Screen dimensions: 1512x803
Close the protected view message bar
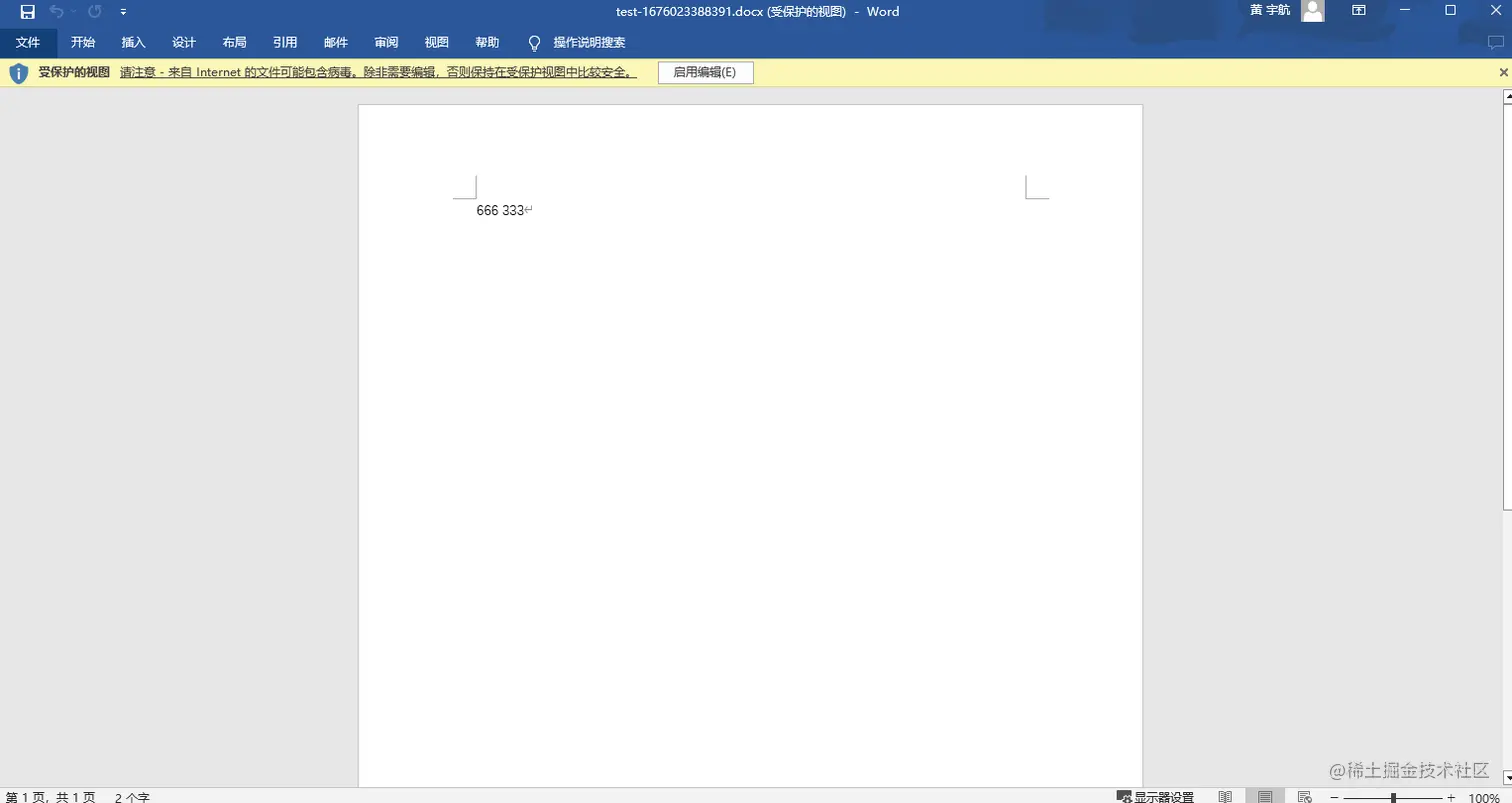coord(1503,72)
